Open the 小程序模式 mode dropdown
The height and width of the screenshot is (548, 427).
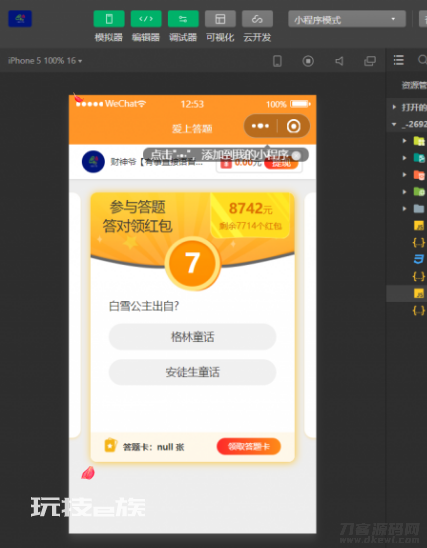(347, 19)
